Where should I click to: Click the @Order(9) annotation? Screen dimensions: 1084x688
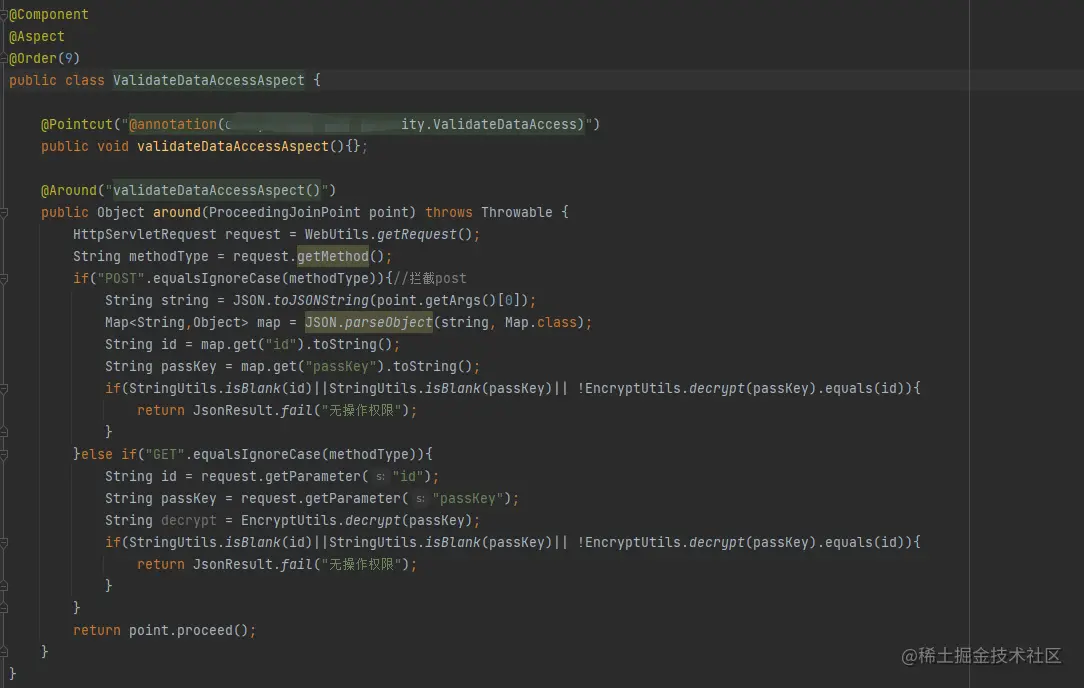tap(44, 59)
